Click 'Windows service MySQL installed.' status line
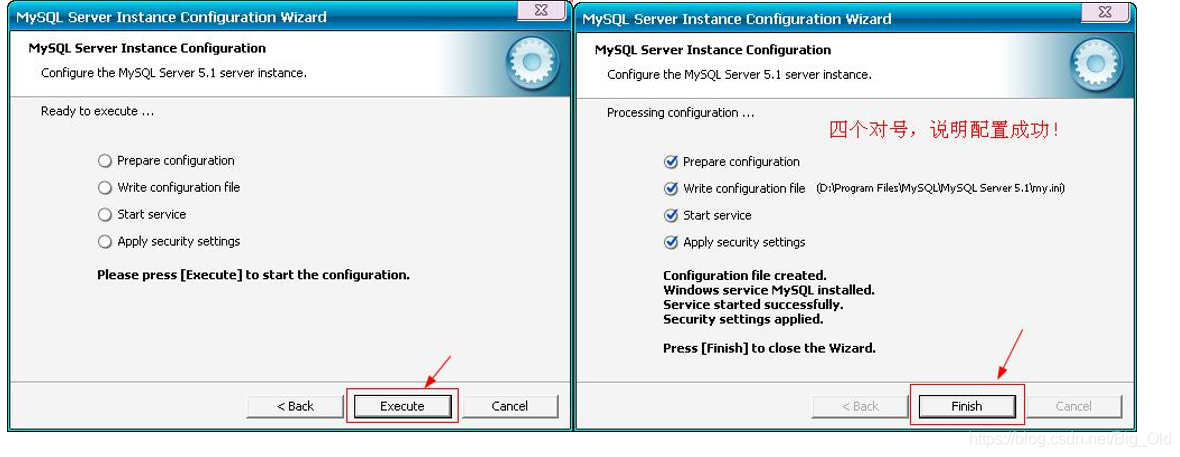1180x457 pixels. pyautogui.click(x=768, y=290)
